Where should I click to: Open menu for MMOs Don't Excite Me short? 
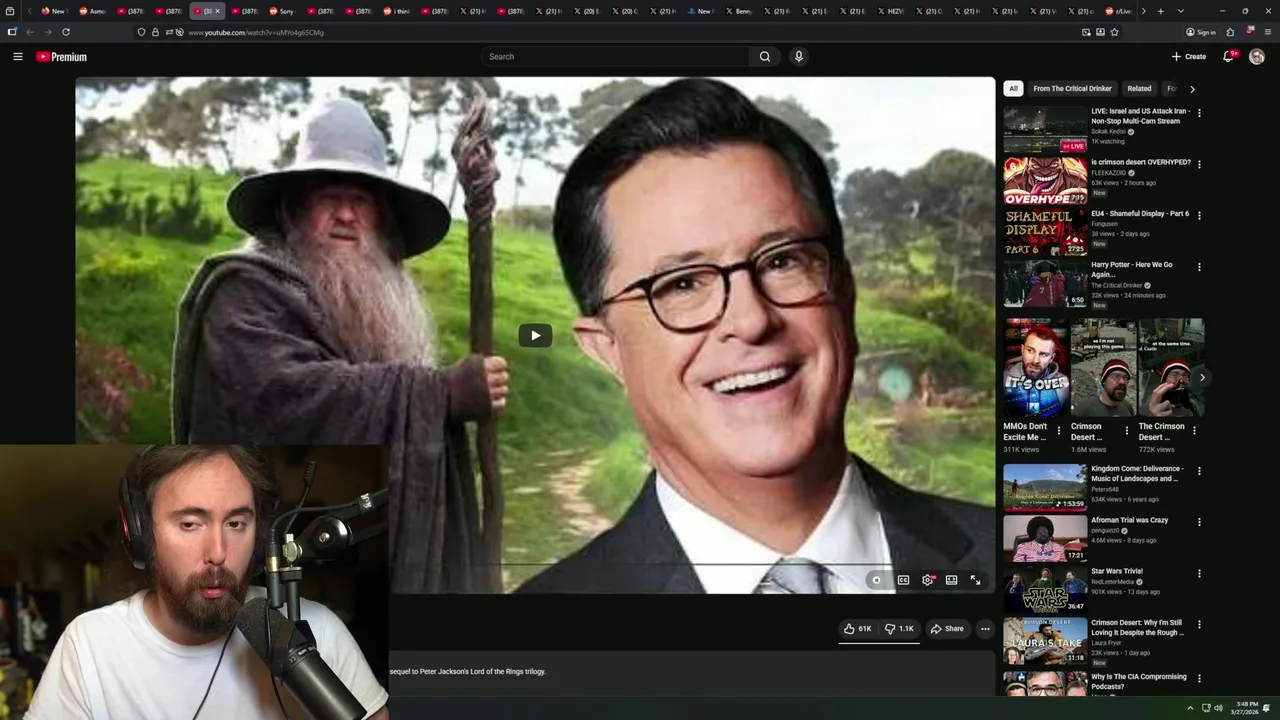(x=1059, y=431)
